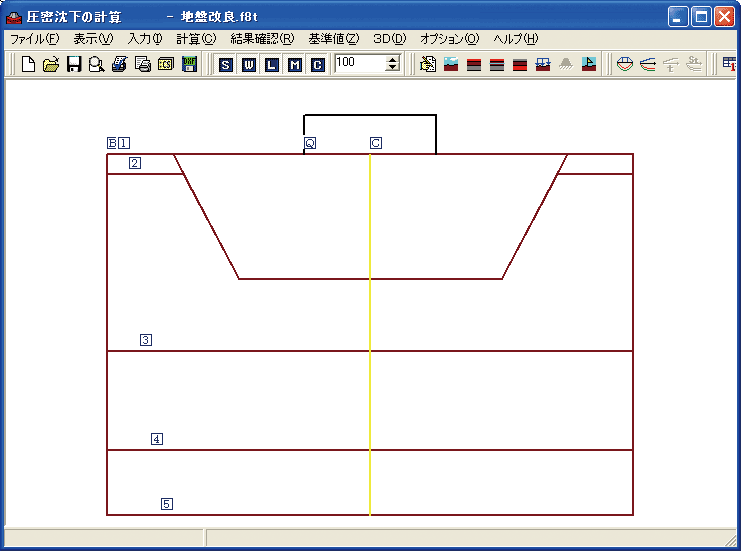Toggle the L display button

[272, 64]
